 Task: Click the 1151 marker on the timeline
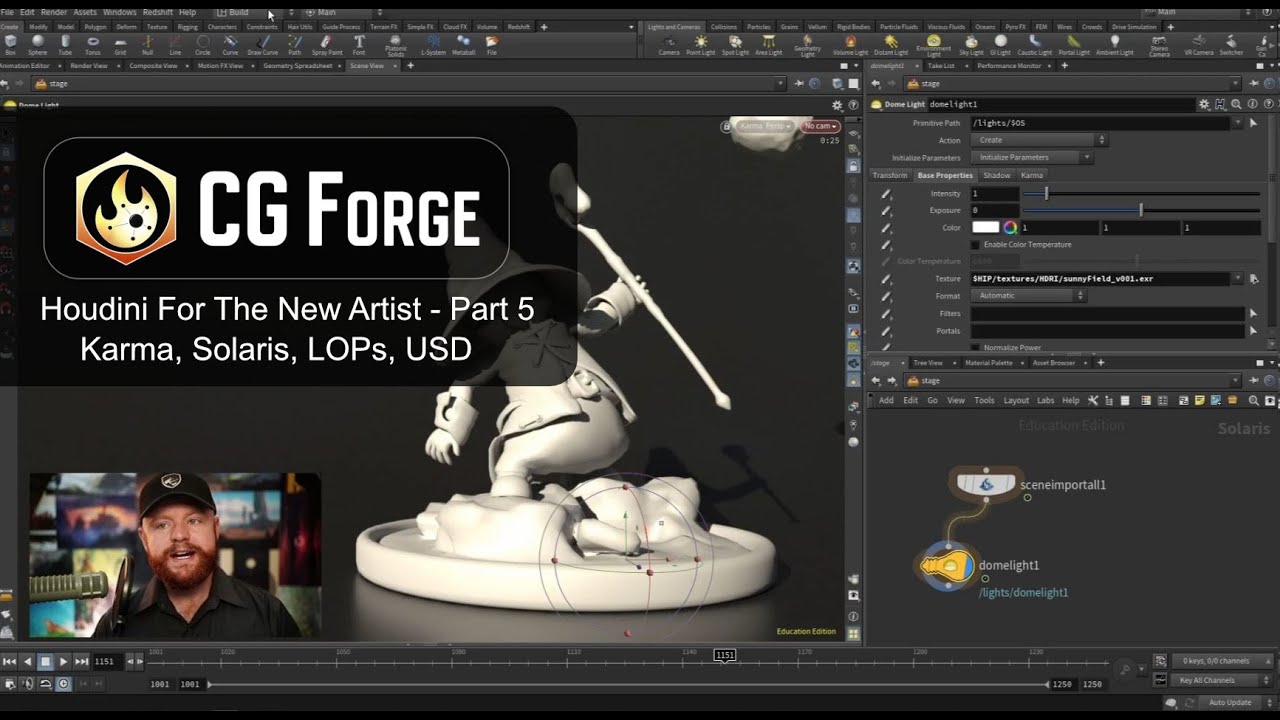725,655
